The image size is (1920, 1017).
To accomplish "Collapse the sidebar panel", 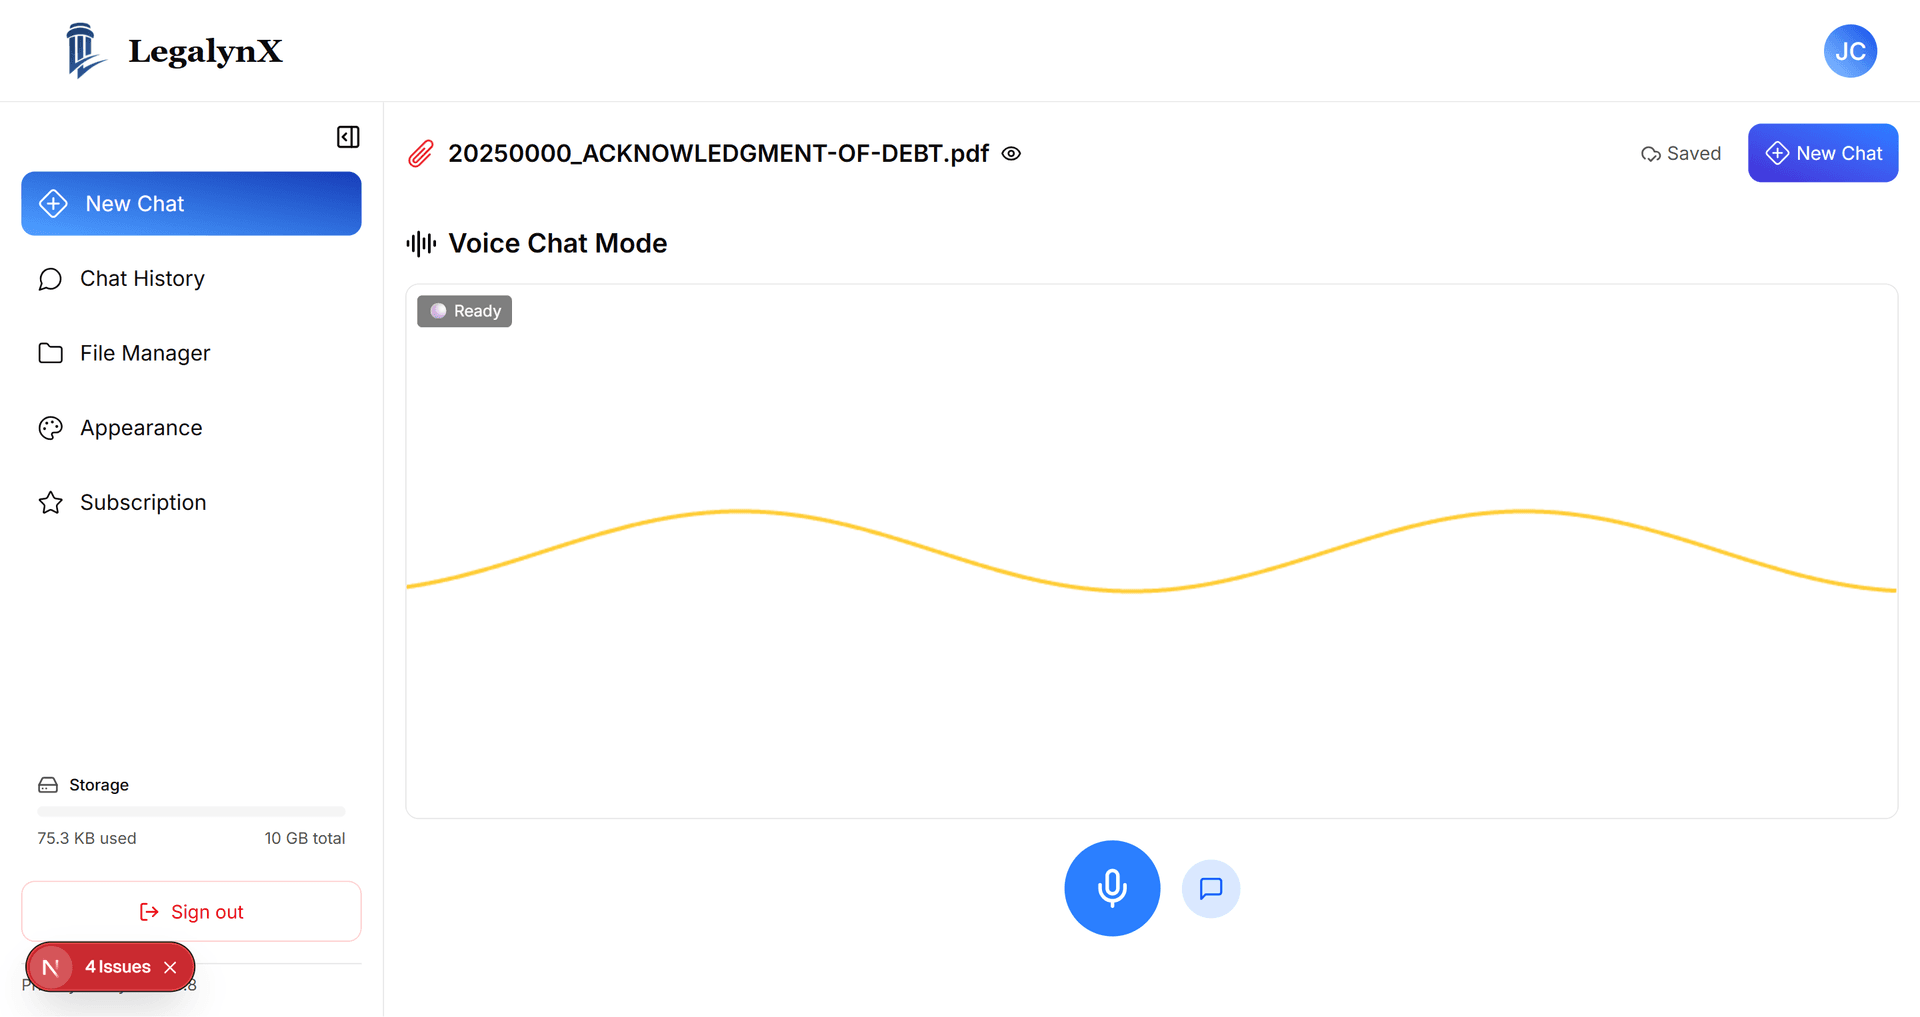I will pyautogui.click(x=348, y=137).
